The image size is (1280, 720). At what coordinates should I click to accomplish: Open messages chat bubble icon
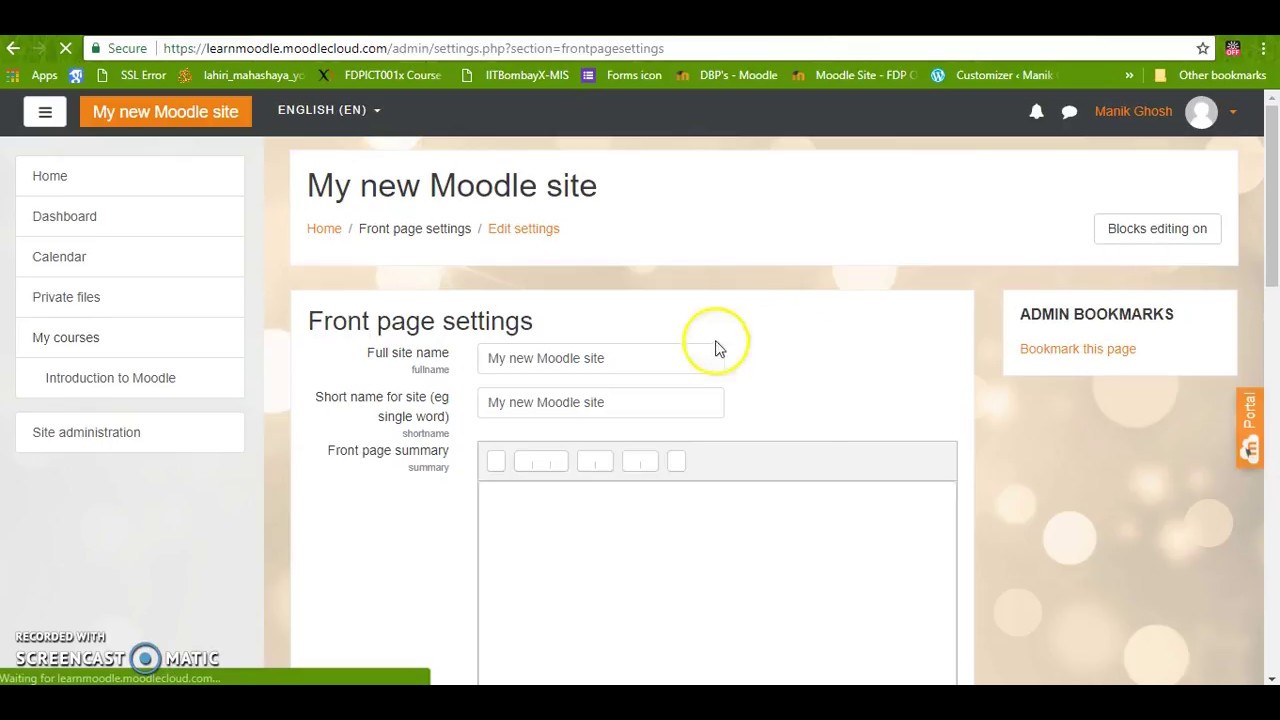[x=1069, y=112]
